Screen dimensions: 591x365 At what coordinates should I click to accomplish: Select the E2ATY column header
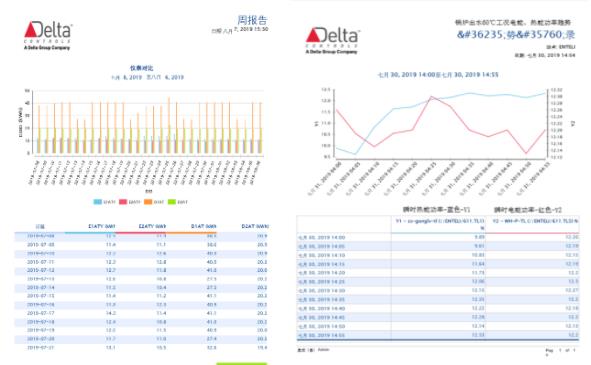click(x=152, y=226)
